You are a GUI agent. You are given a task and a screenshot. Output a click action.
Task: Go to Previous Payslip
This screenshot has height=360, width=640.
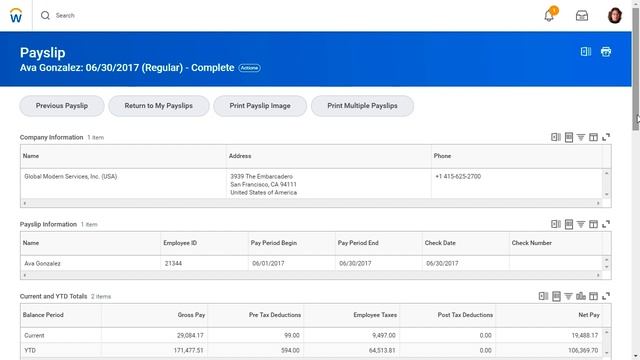coord(62,106)
